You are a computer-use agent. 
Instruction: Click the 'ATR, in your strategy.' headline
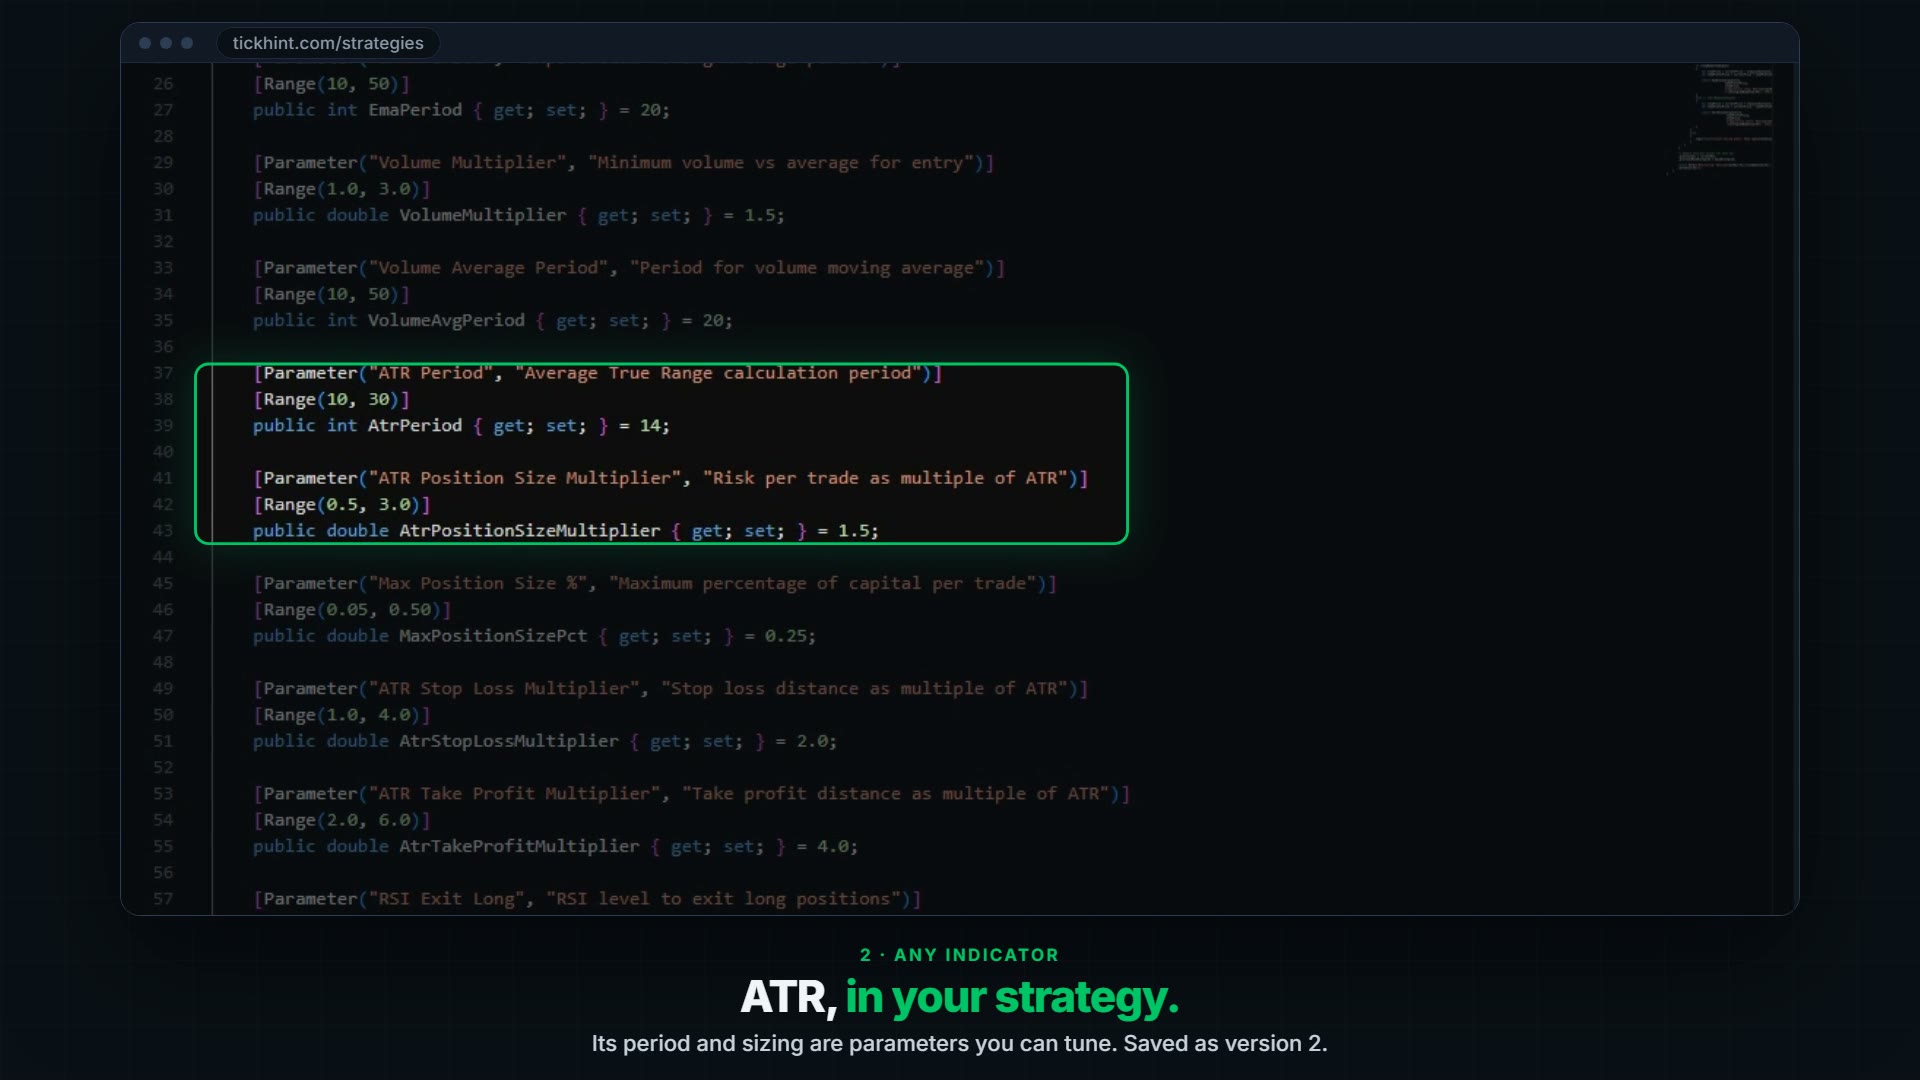(x=959, y=997)
